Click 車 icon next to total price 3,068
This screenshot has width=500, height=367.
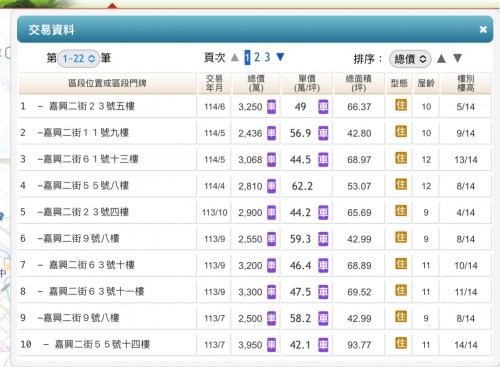(x=271, y=159)
